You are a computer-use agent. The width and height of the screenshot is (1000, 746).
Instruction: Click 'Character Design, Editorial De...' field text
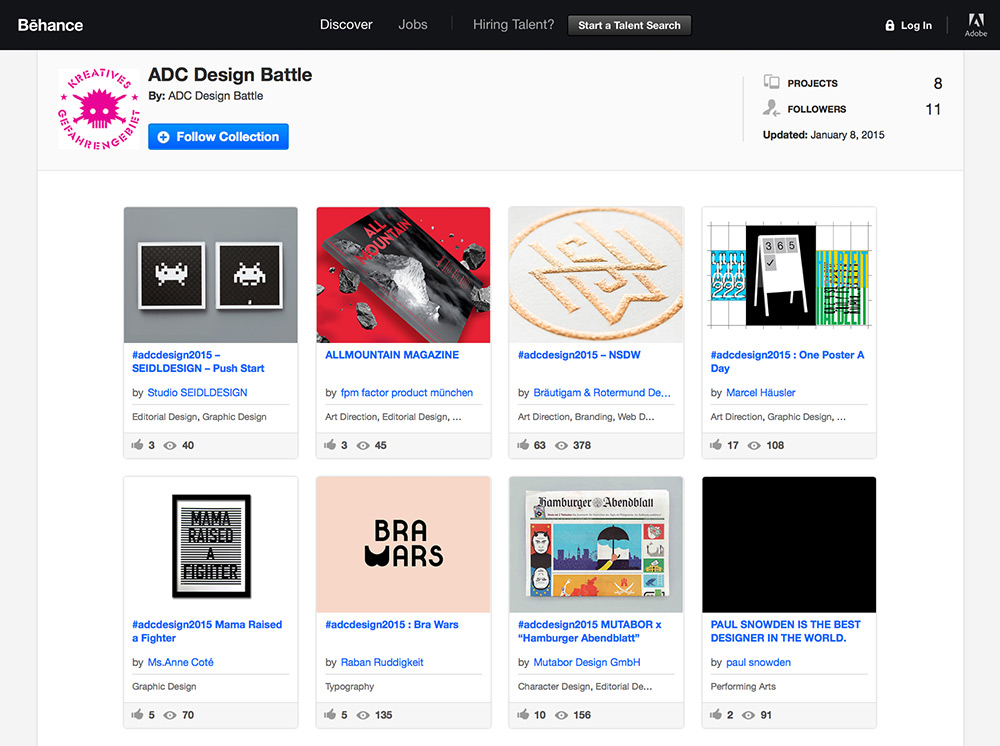pos(585,687)
